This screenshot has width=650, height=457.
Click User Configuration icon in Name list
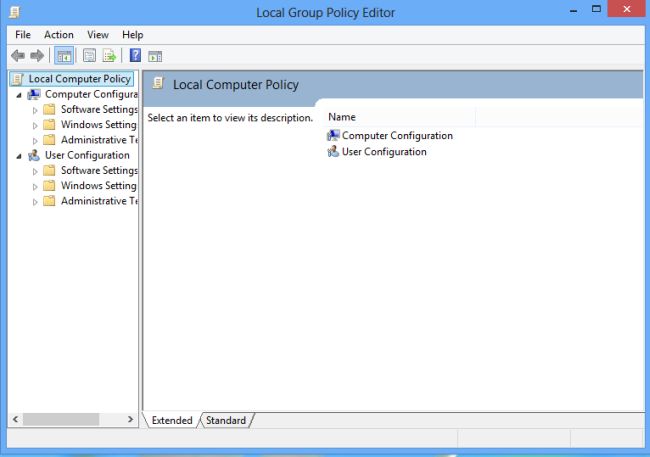pyautogui.click(x=333, y=151)
